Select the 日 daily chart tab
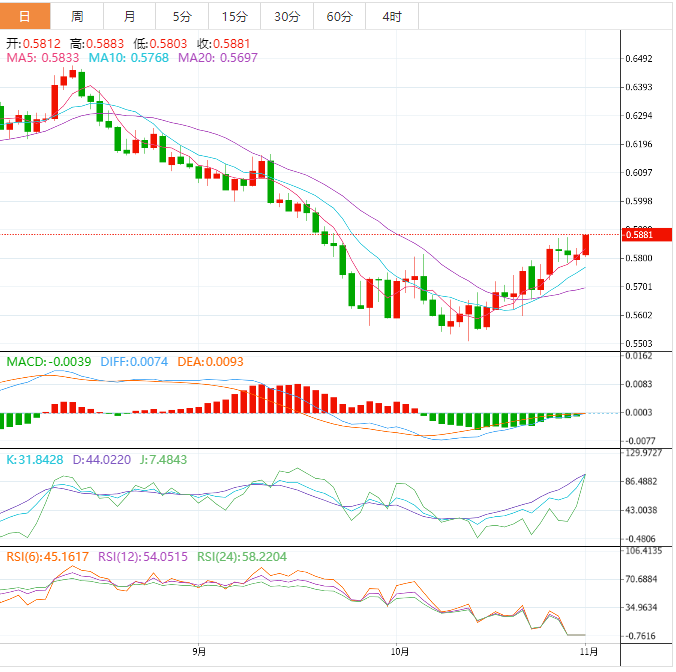 (25, 16)
